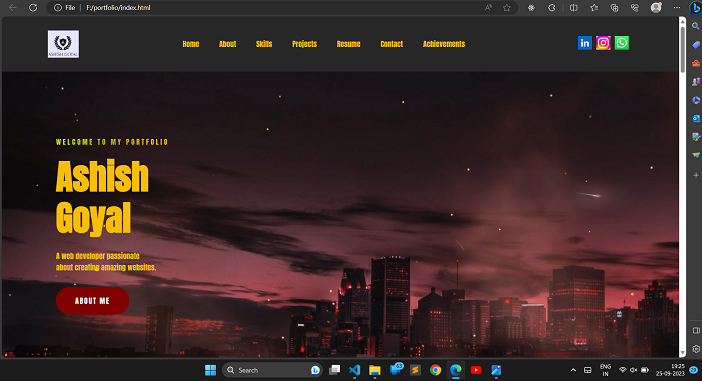702x381 pixels.
Task: Click the scrollbar down arrow
Action: 682,353
